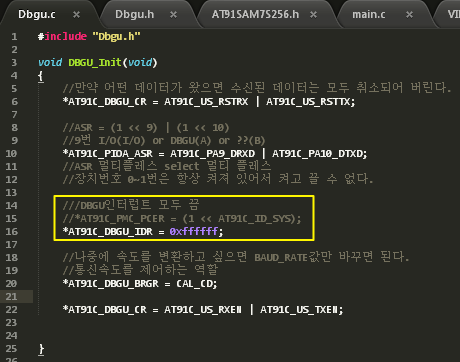Click AT91C_PA9_DRXD on line 10
460x362 pixels.
[213, 153]
